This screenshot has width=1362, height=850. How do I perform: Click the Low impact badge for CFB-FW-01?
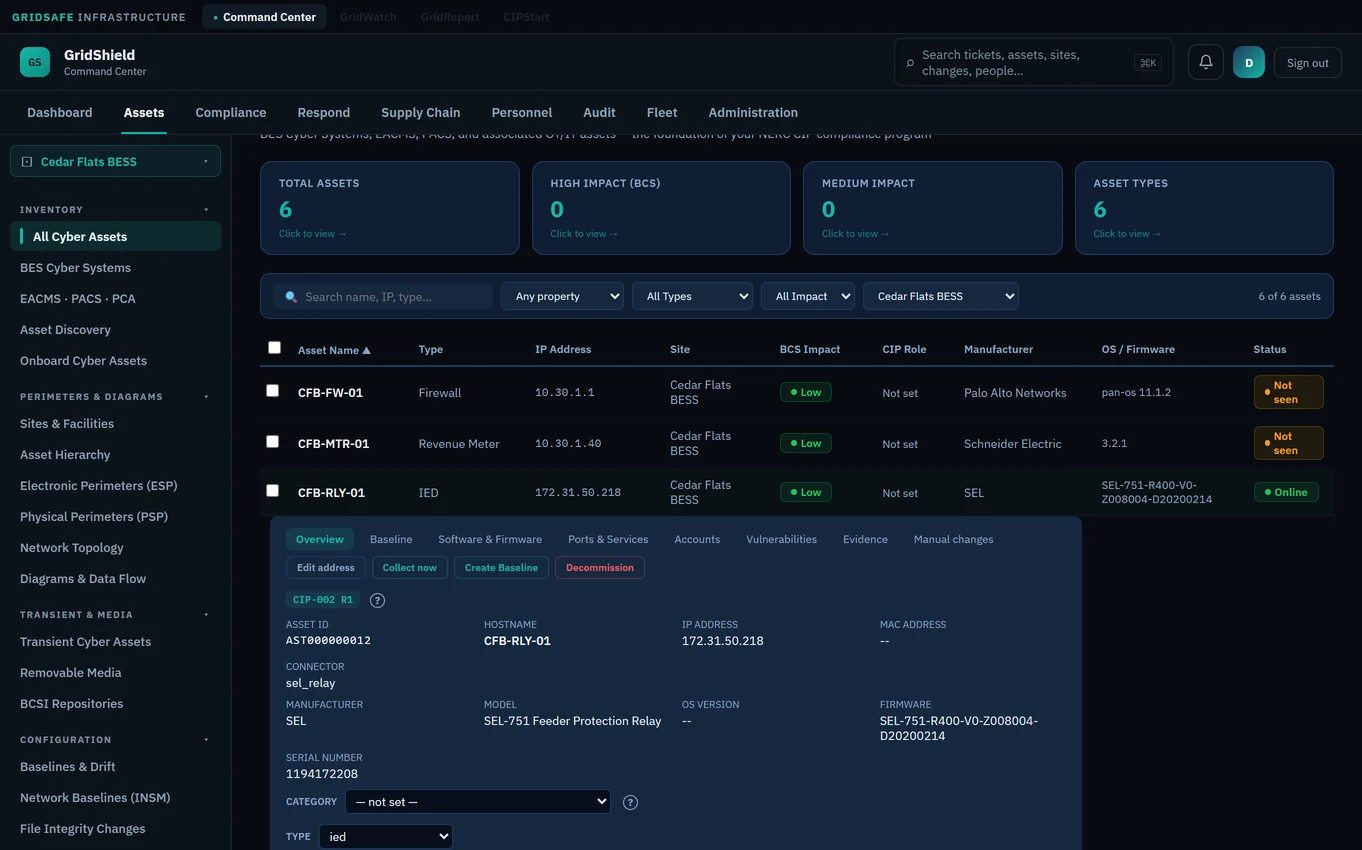tap(805, 392)
